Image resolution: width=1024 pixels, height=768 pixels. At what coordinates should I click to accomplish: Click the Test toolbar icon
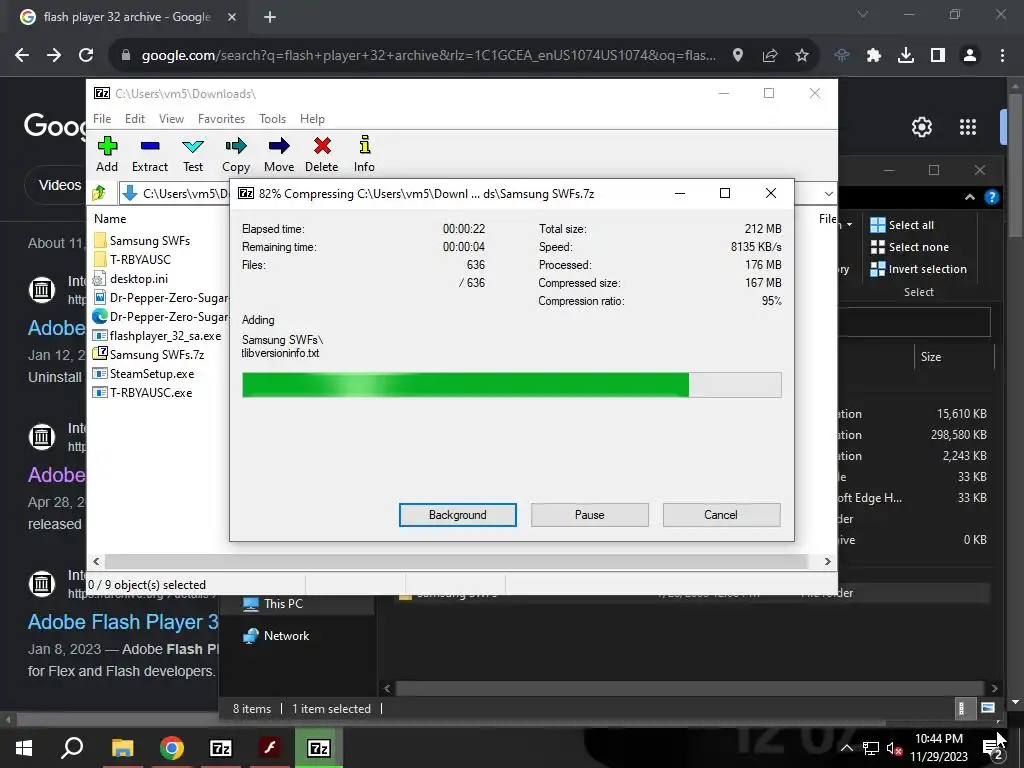(x=193, y=154)
